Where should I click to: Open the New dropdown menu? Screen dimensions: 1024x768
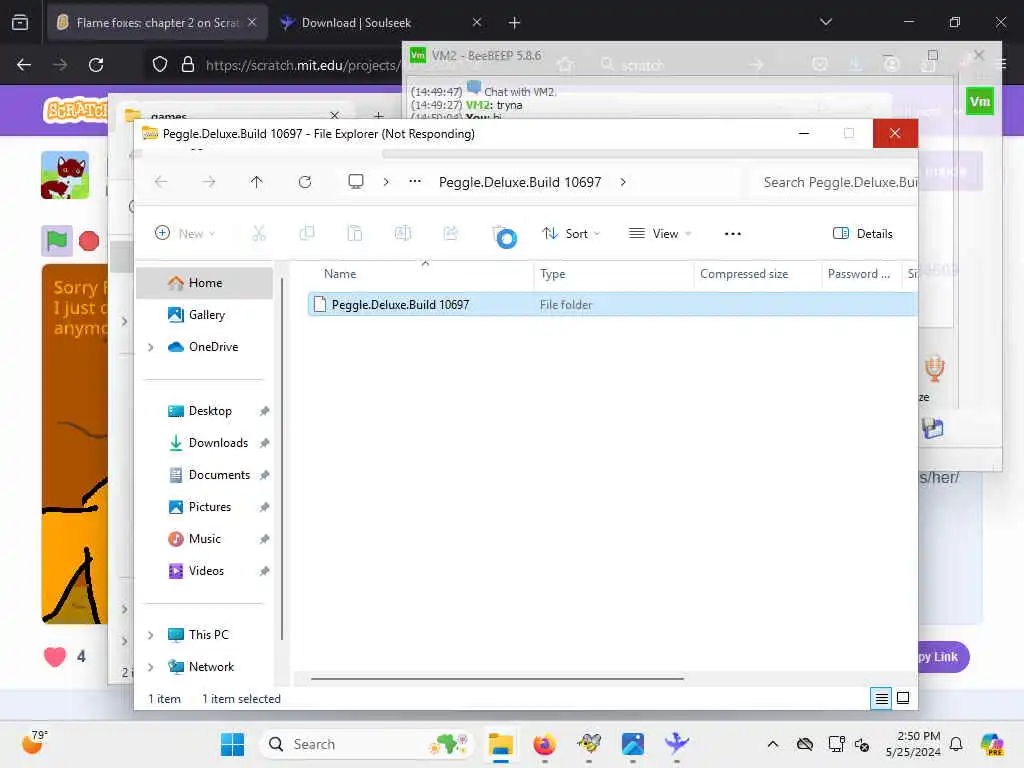(x=185, y=233)
